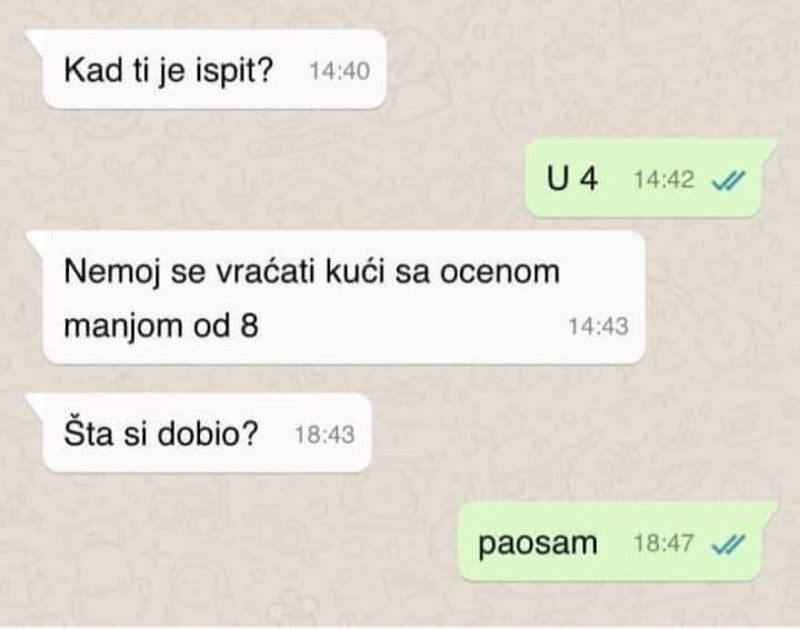The image size is (800, 629).
Task: Click the word 'ocenom' in the message
Action: 500,271
